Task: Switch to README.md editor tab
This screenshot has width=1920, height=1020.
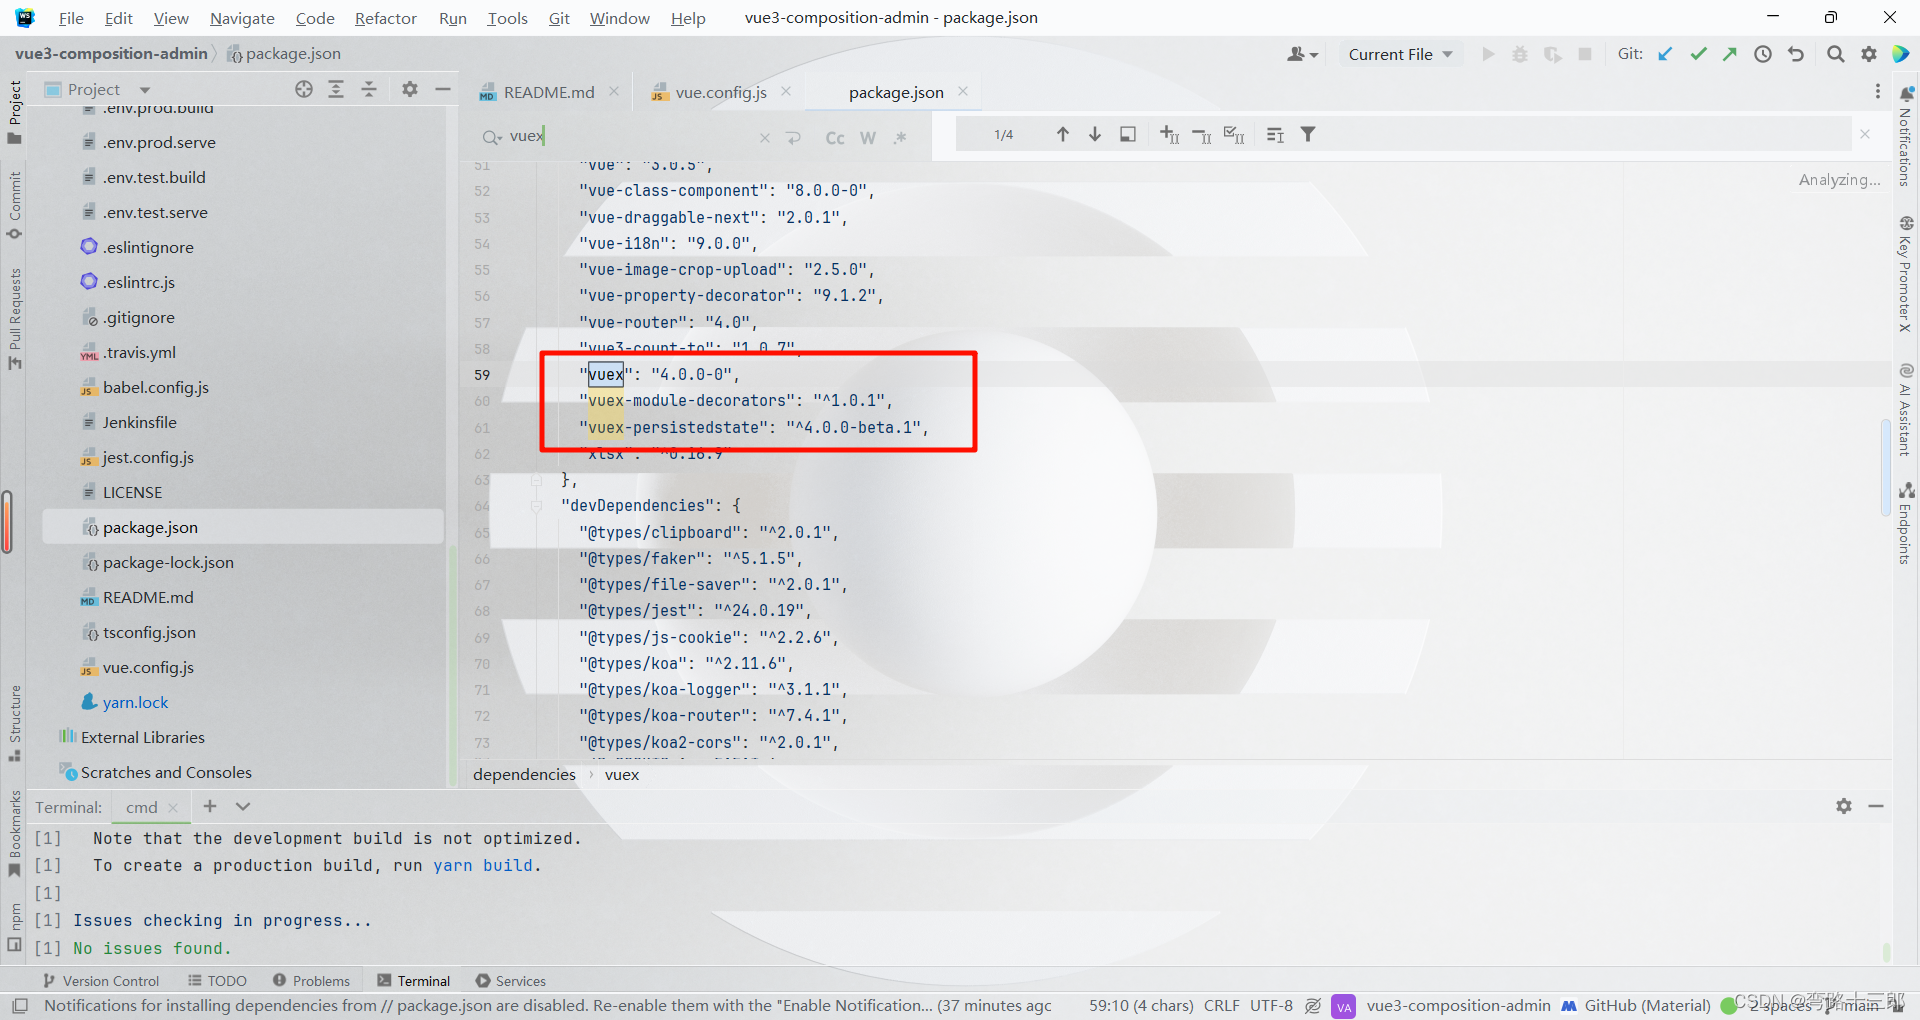Action: pyautogui.click(x=548, y=92)
